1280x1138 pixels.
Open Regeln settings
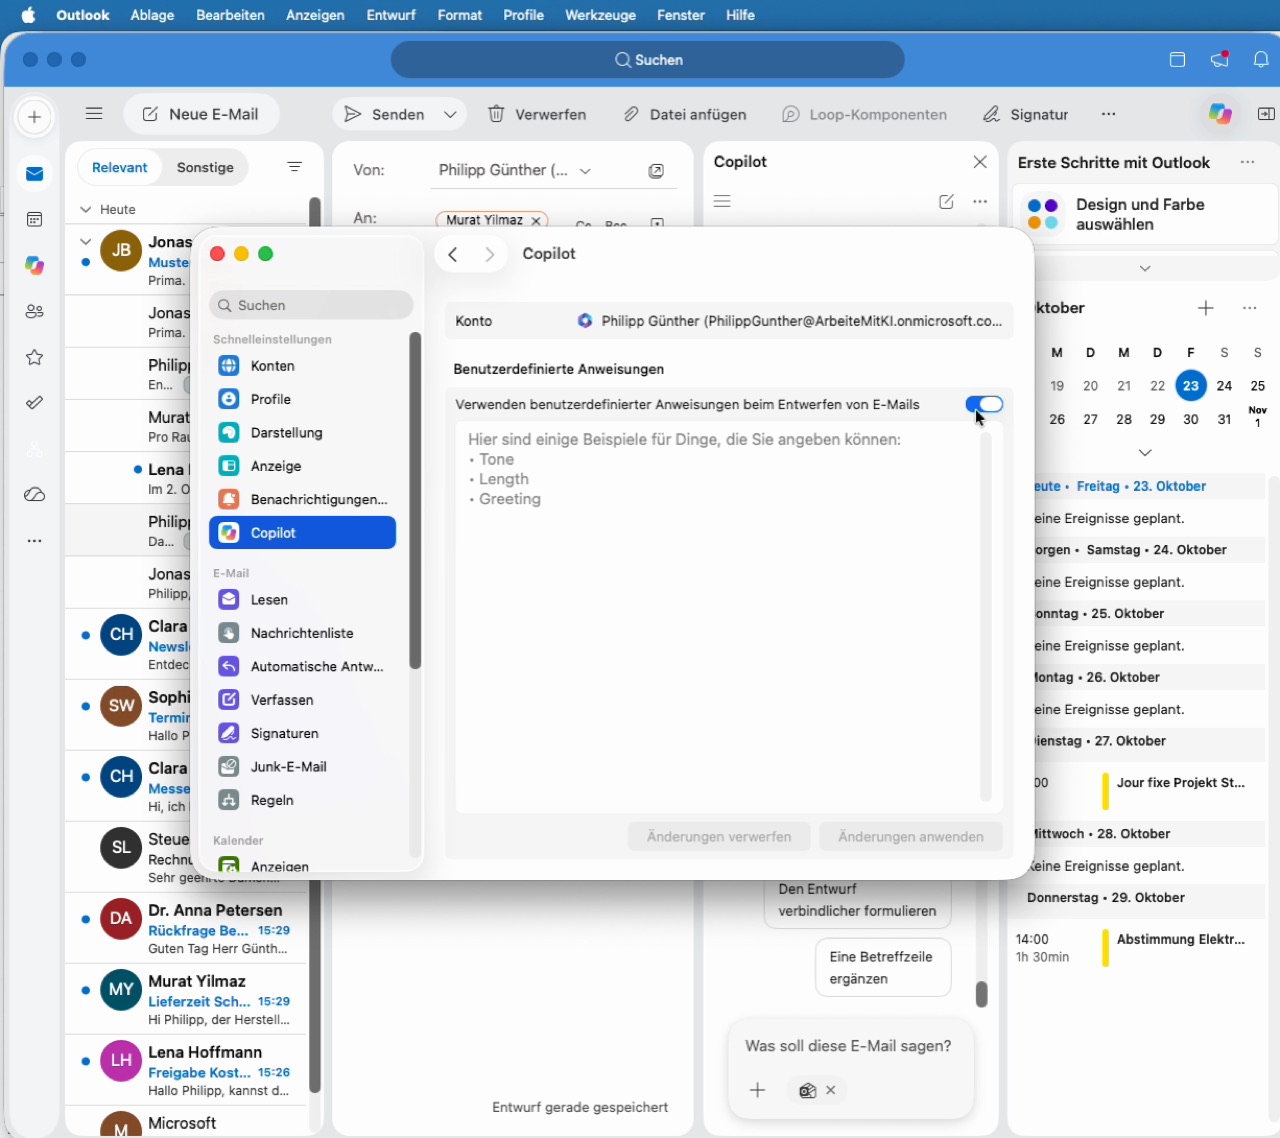pos(302,800)
